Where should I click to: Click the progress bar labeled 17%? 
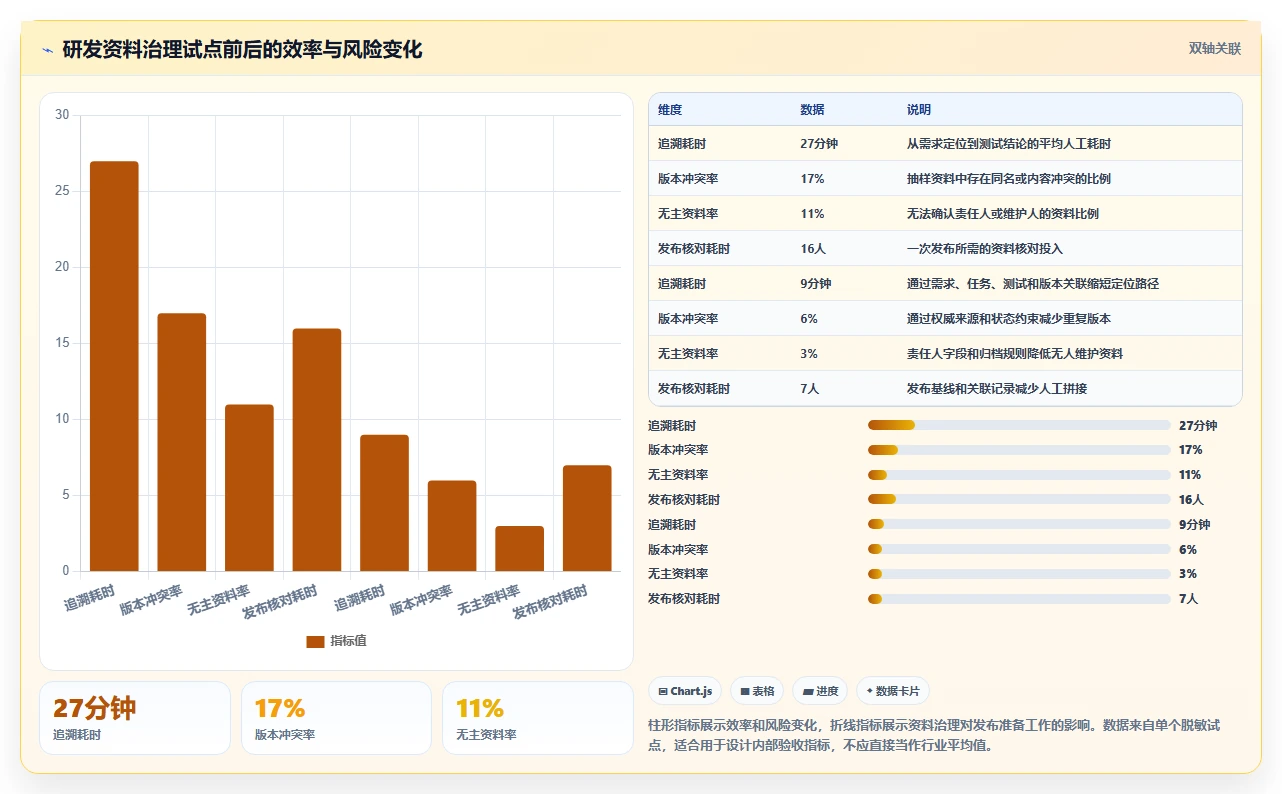(1019, 450)
